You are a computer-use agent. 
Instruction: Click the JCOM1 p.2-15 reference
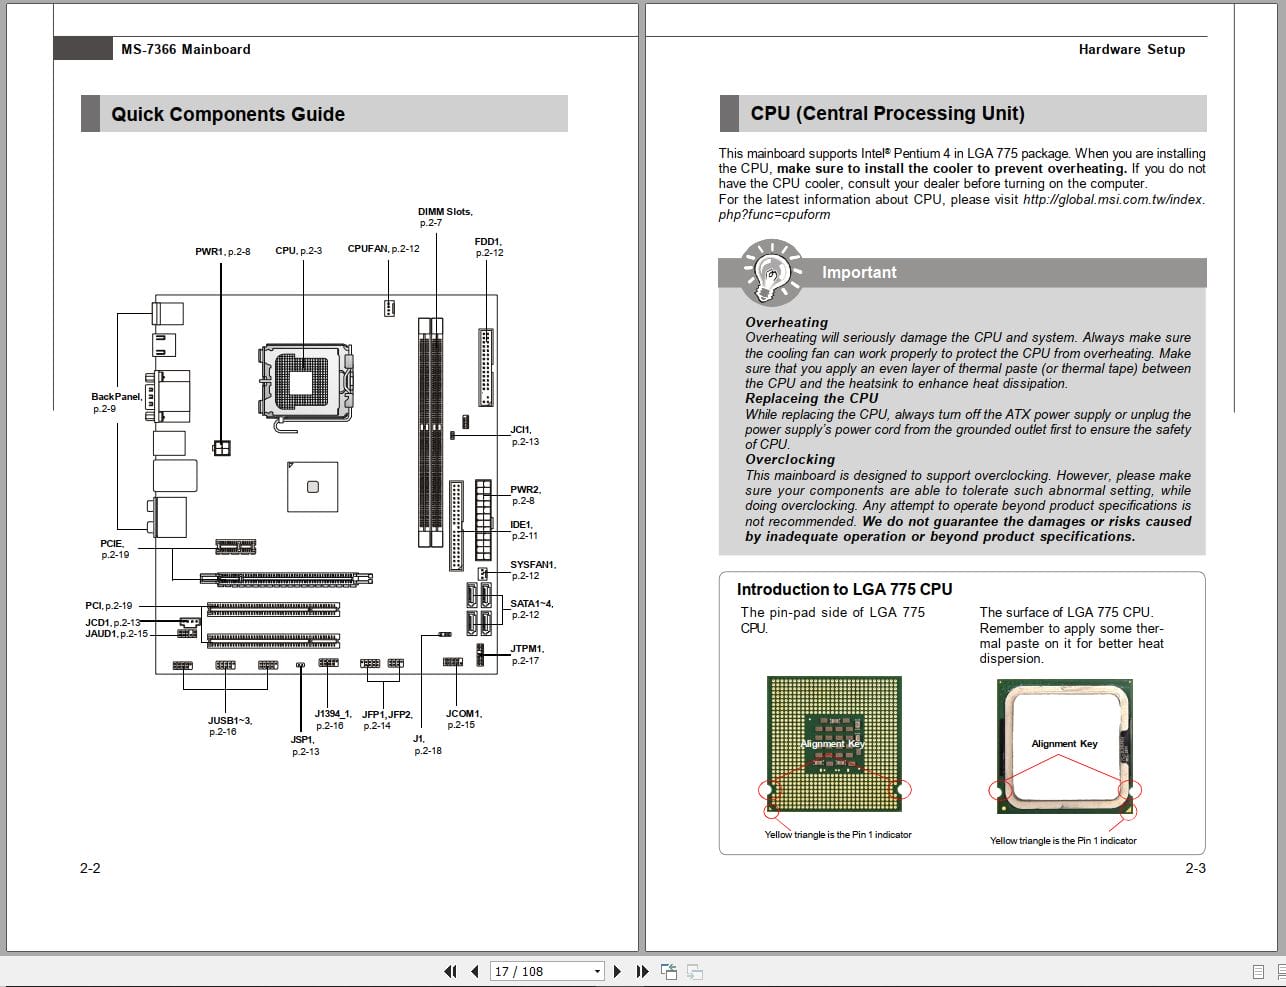tap(464, 718)
